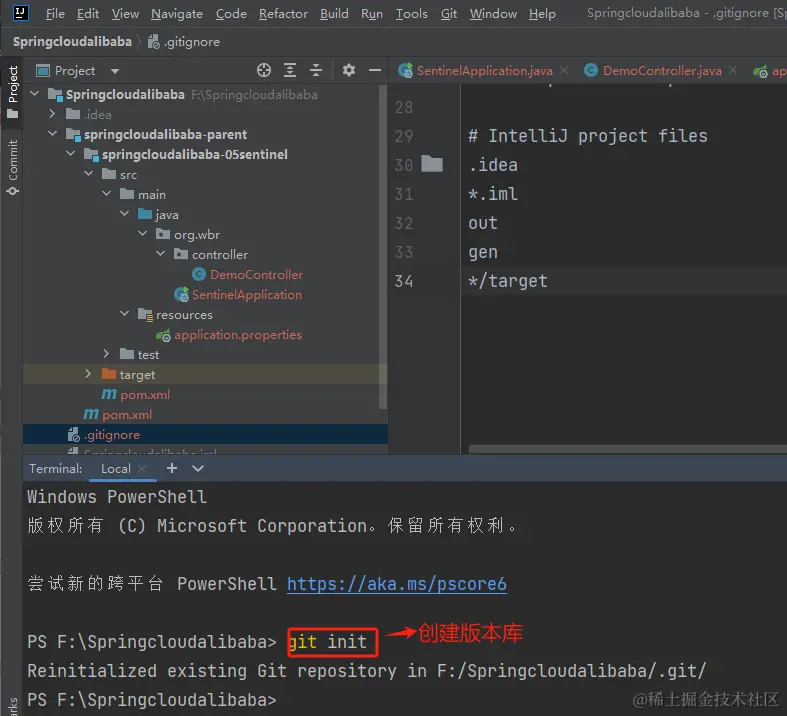Click Select Opened File target icon
787x716 pixels.
tap(264, 70)
